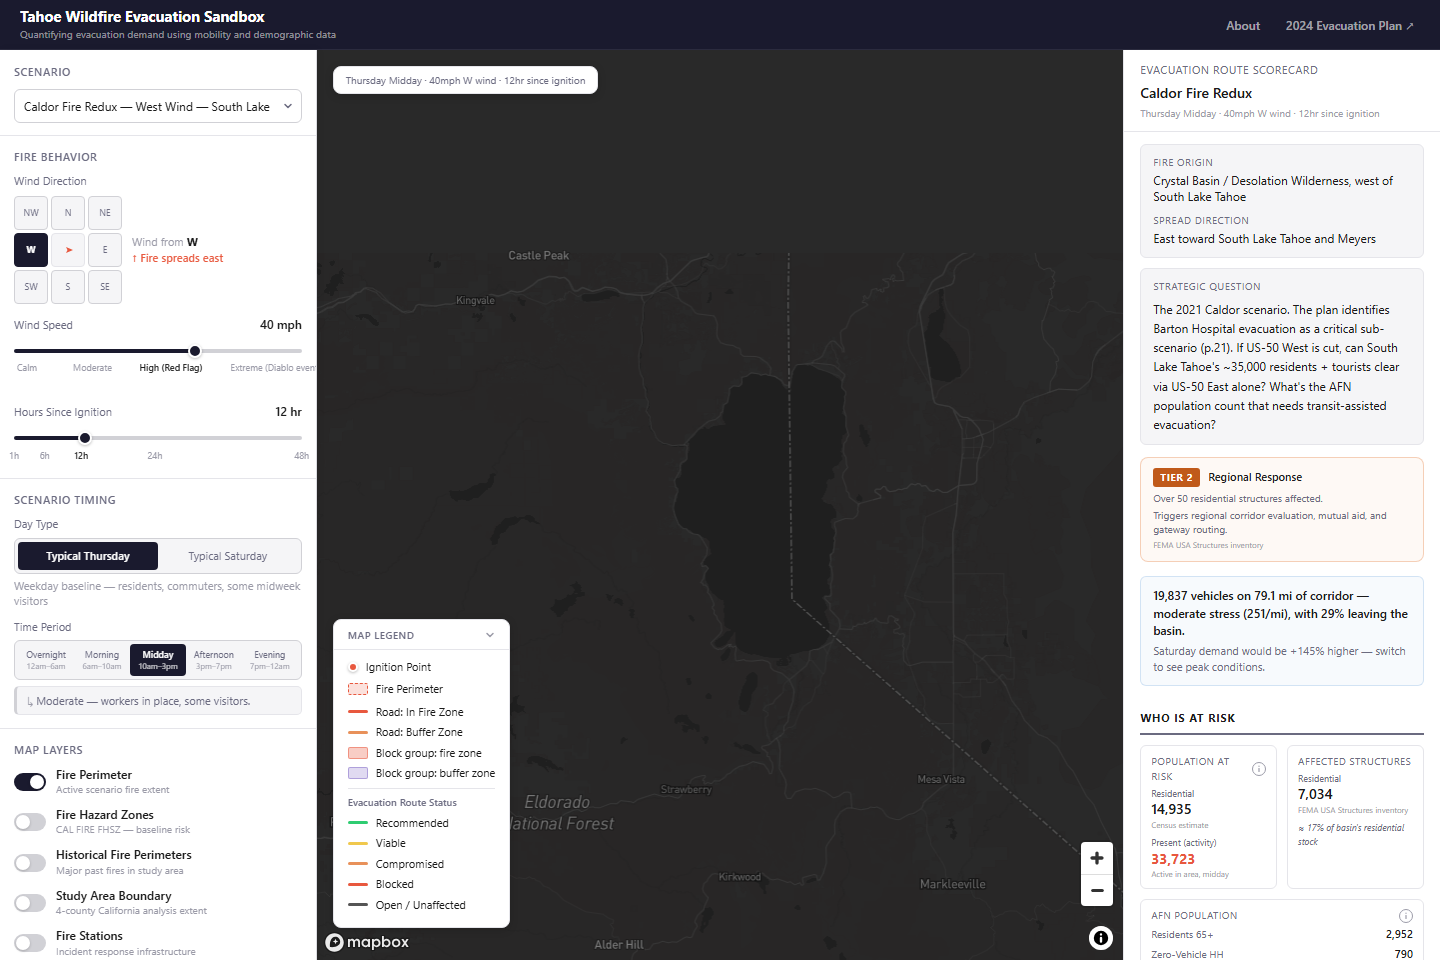This screenshot has height=960, width=1440.
Task: Open the scenario dropdown
Action: point(158,107)
